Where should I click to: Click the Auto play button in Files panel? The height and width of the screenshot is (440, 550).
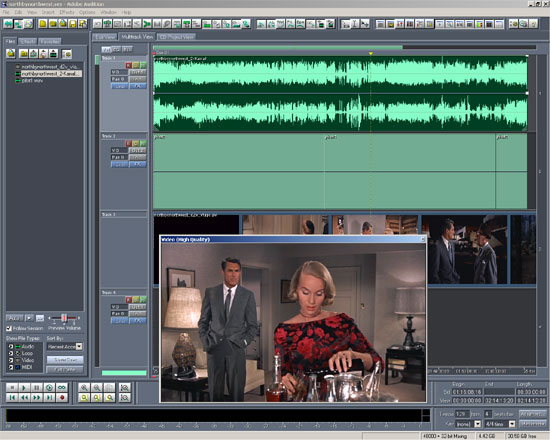pyautogui.click(x=14, y=318)
